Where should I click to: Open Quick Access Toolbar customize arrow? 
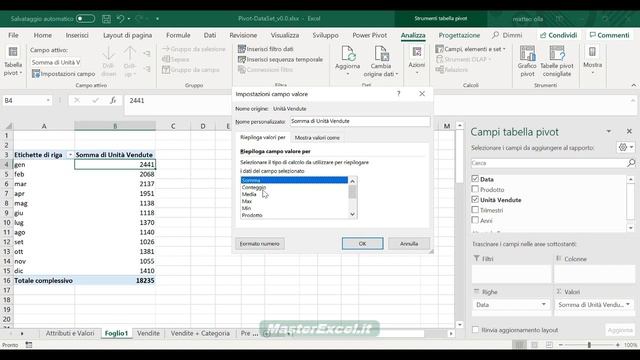157,19
